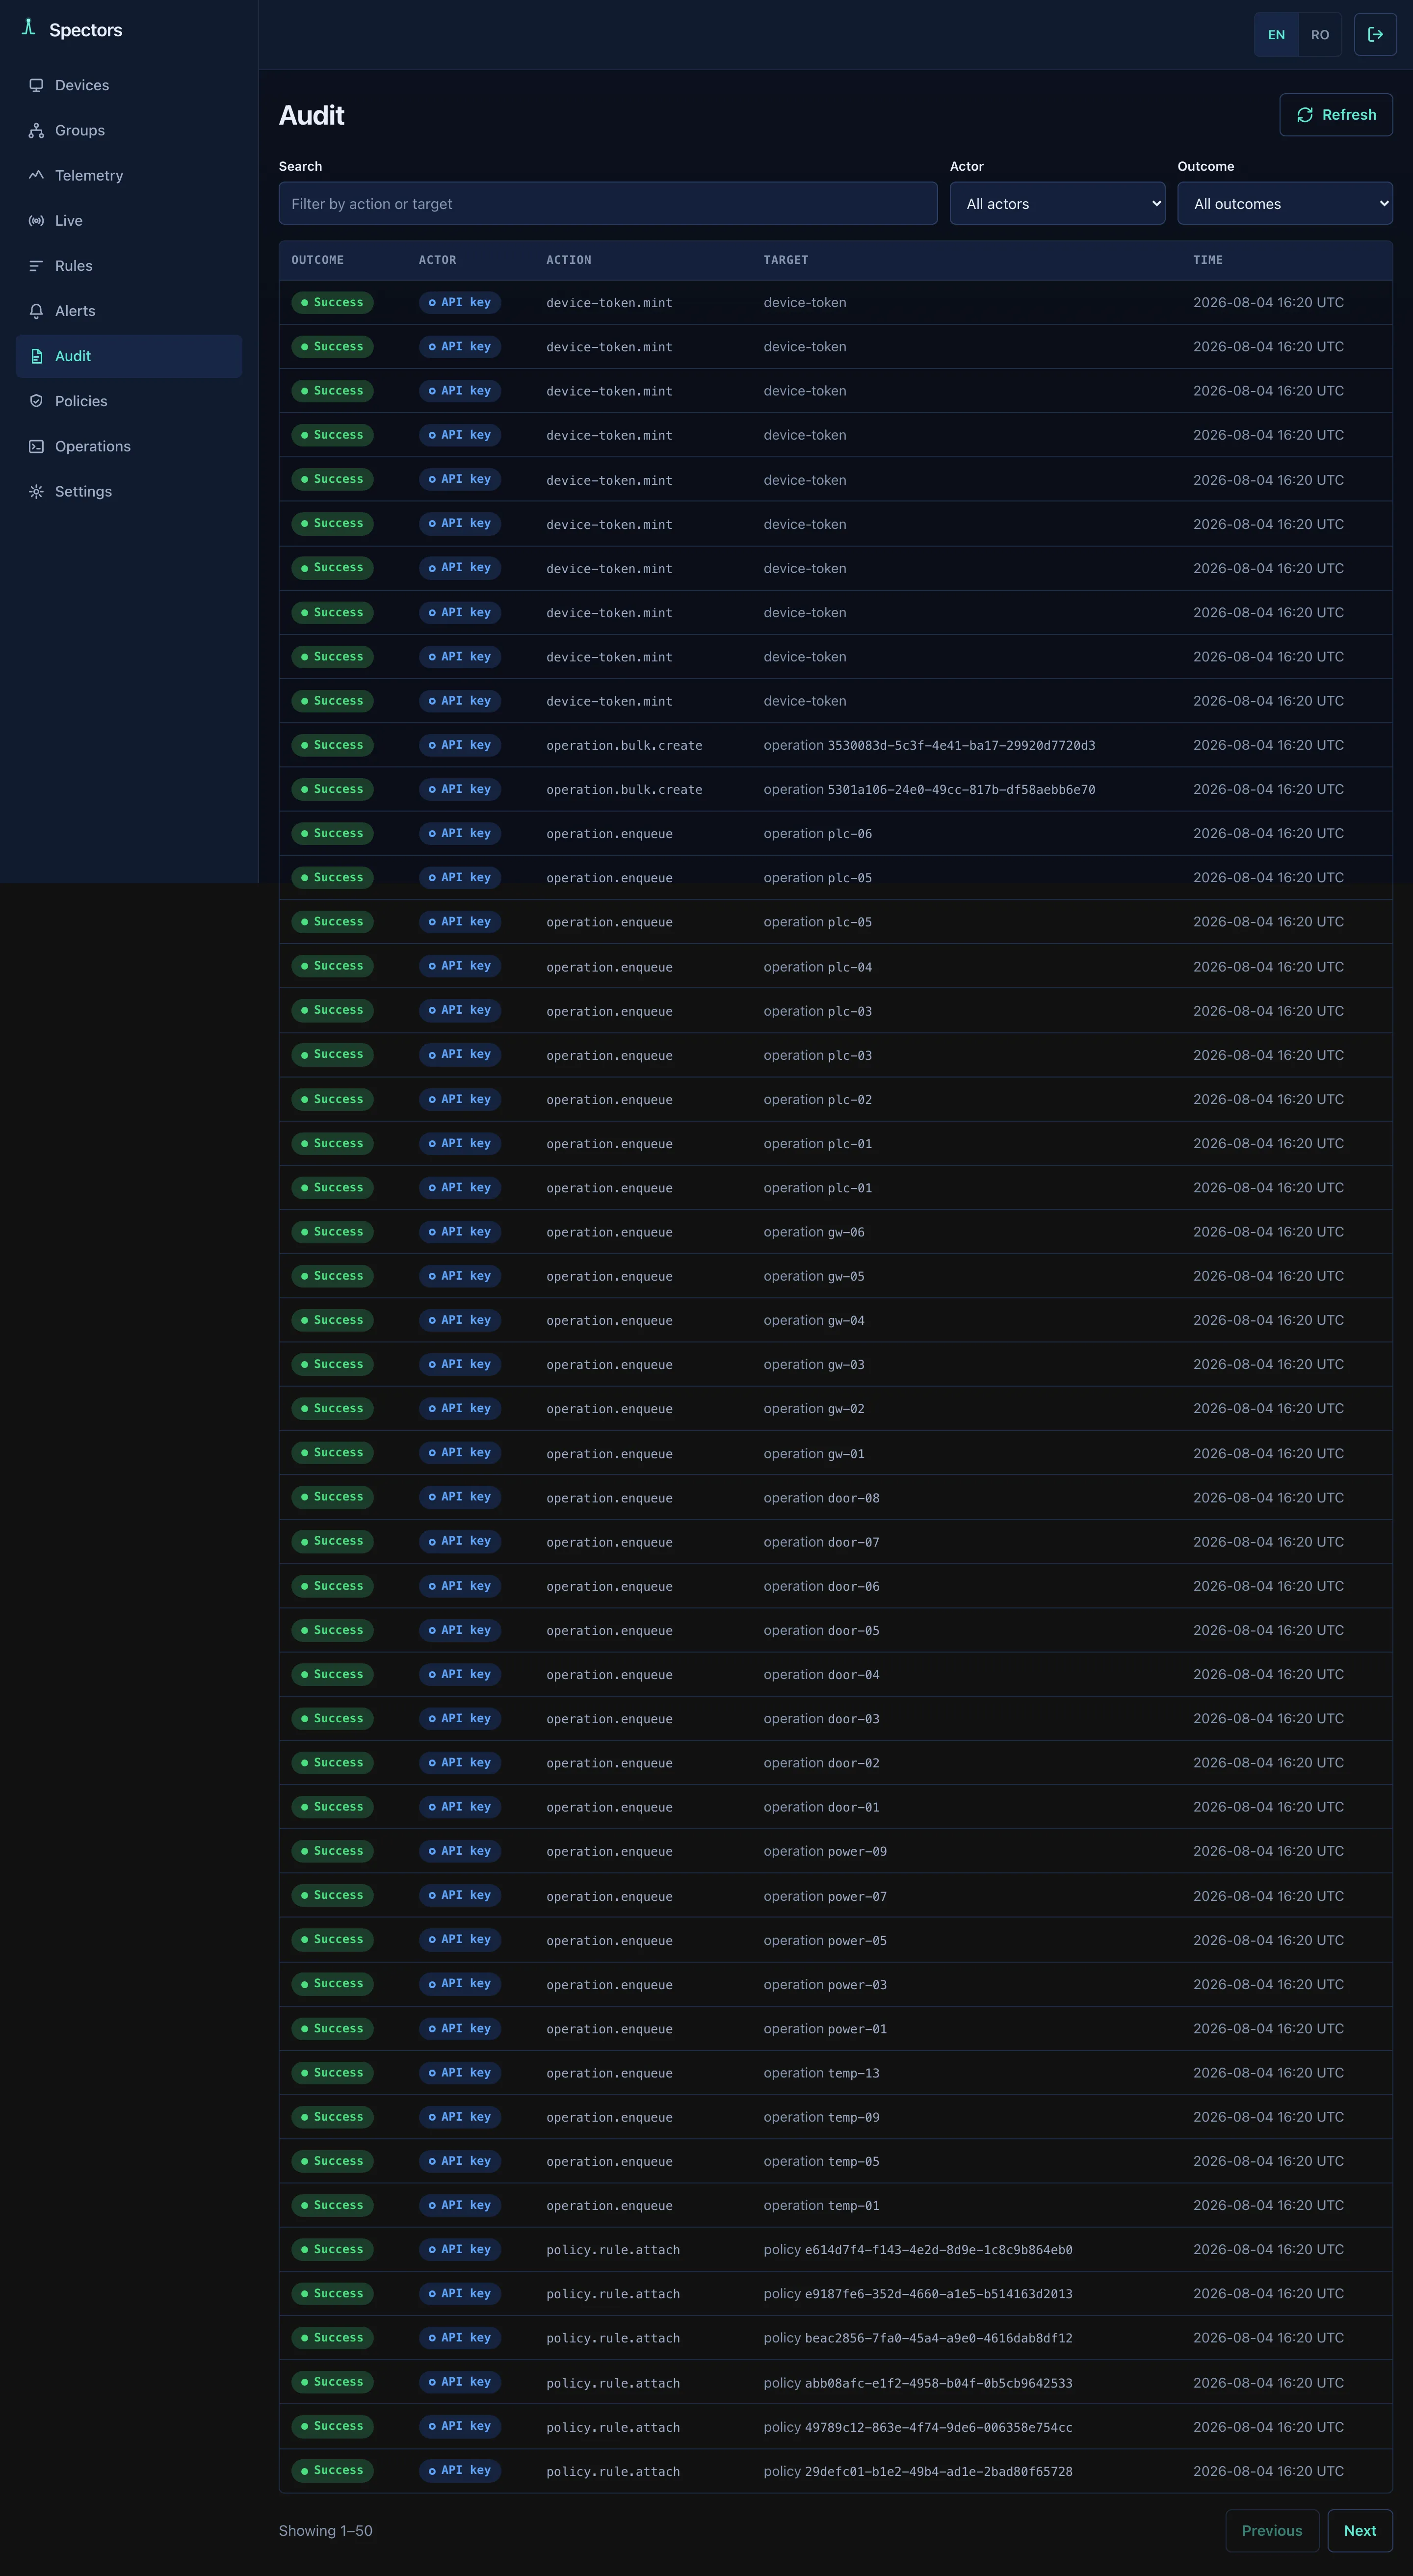This screenshot has width=1413, height=2576.
Task: Click the operation plc-04 target cell
Action: pos(817,966)
